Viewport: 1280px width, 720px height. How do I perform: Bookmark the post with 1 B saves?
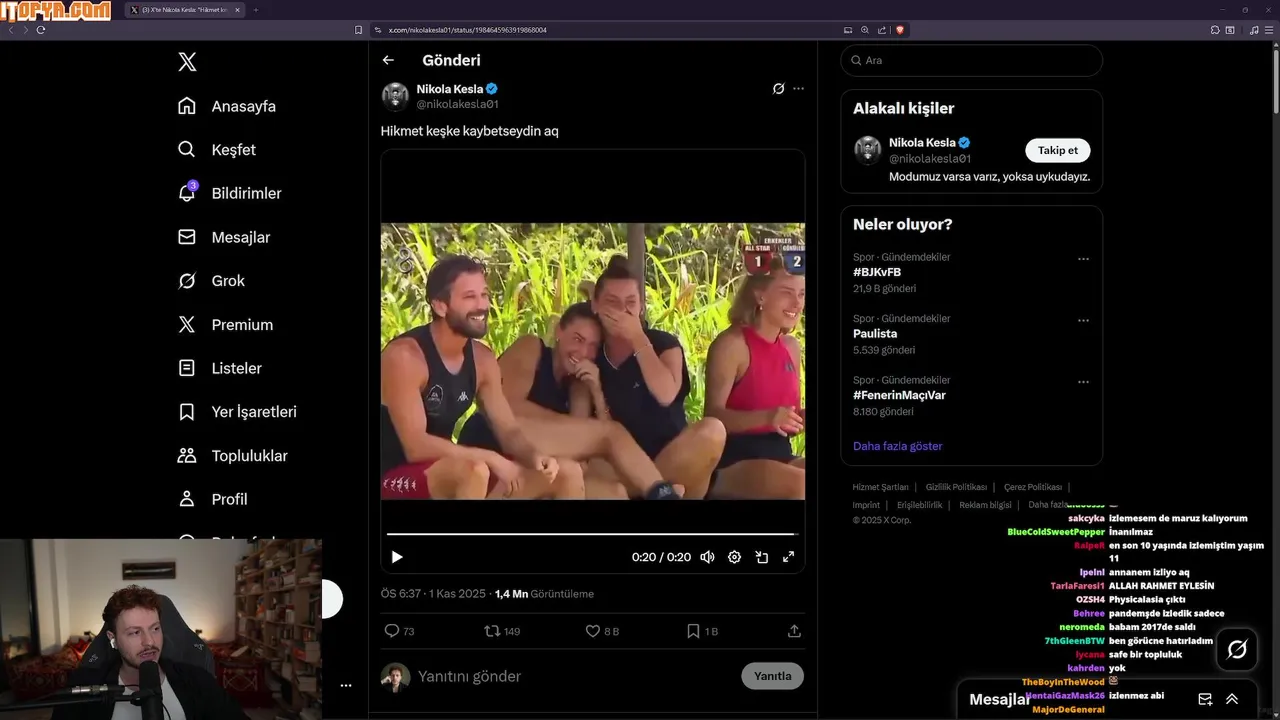(x=702, y=631)
